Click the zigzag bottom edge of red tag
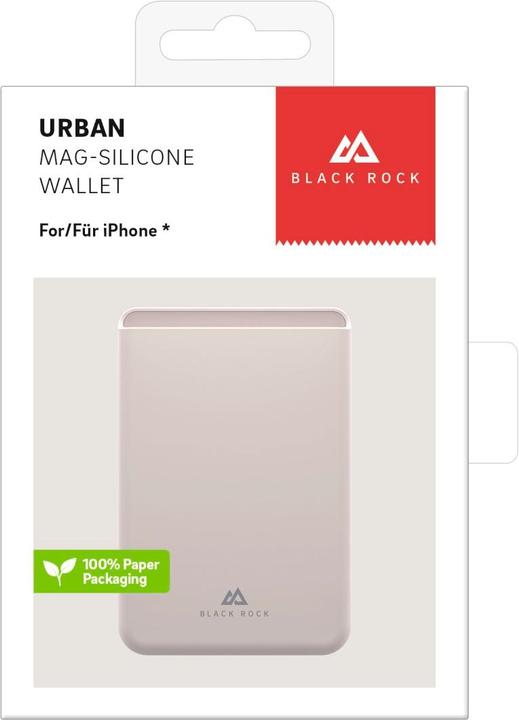This screenshot has width=519, height=720. [355, 241]
